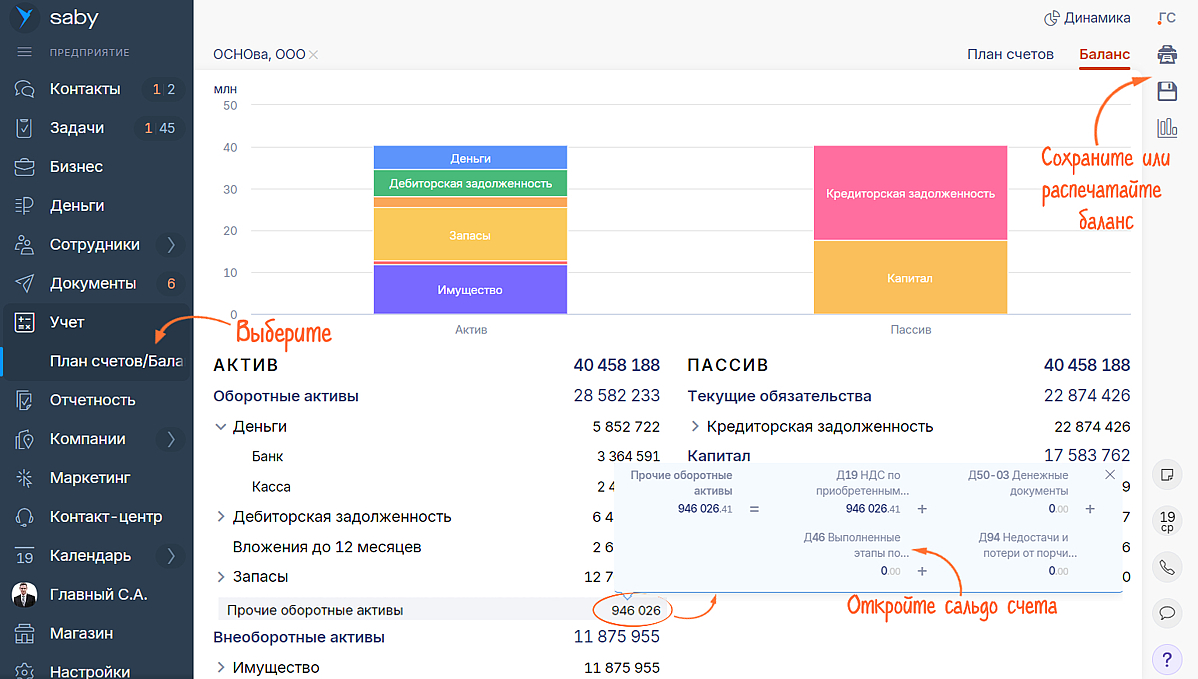
Task: Expand Дебиторская задолженность row
Action: click(220, 517)
